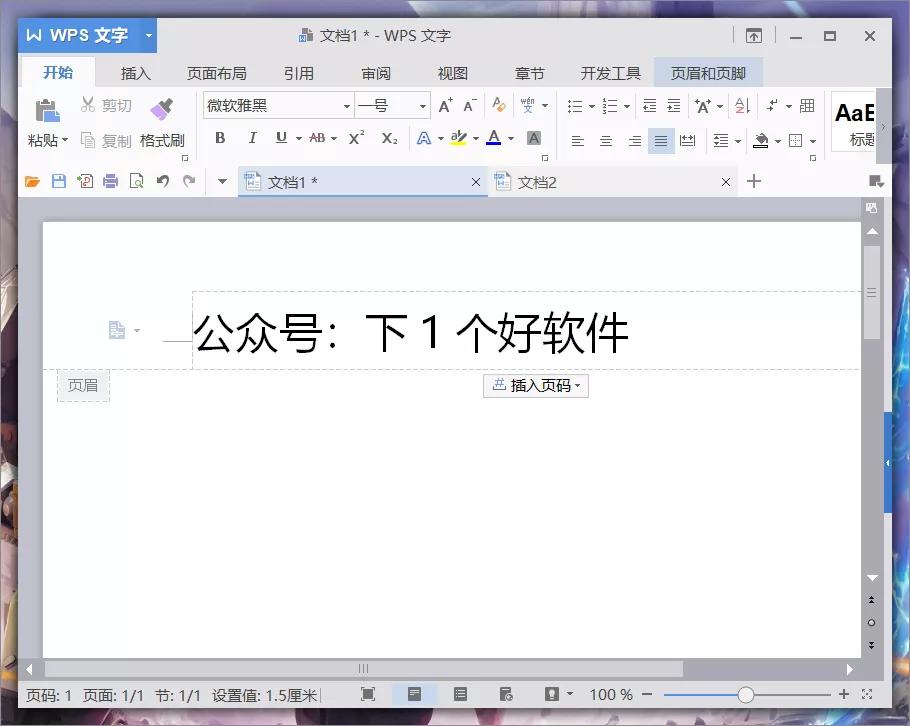Click the Save icon in quick access toolbar
Screen dimensions: 910x726
(x=57, y=181)
